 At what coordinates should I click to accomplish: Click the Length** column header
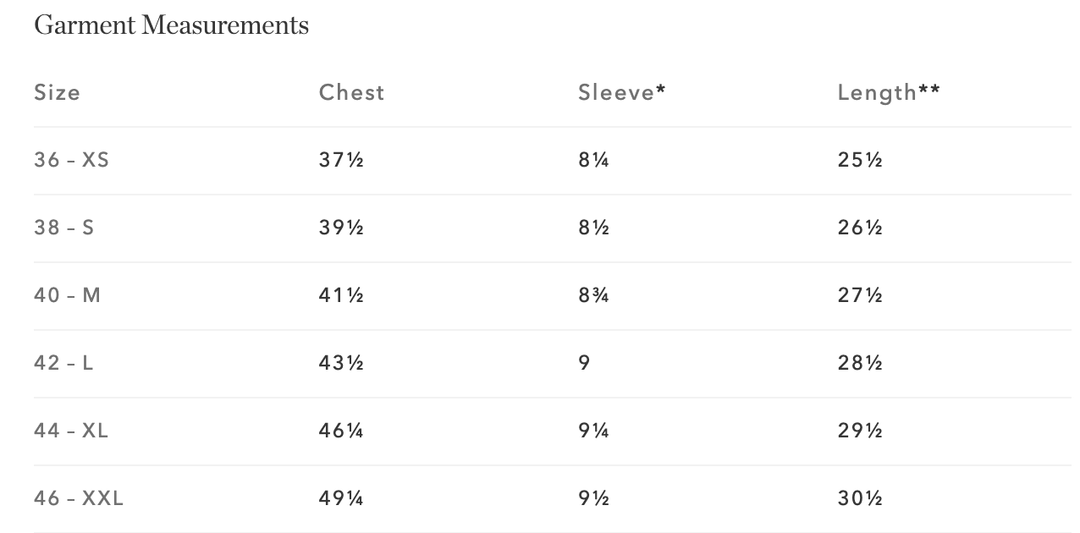click(889, 93)
